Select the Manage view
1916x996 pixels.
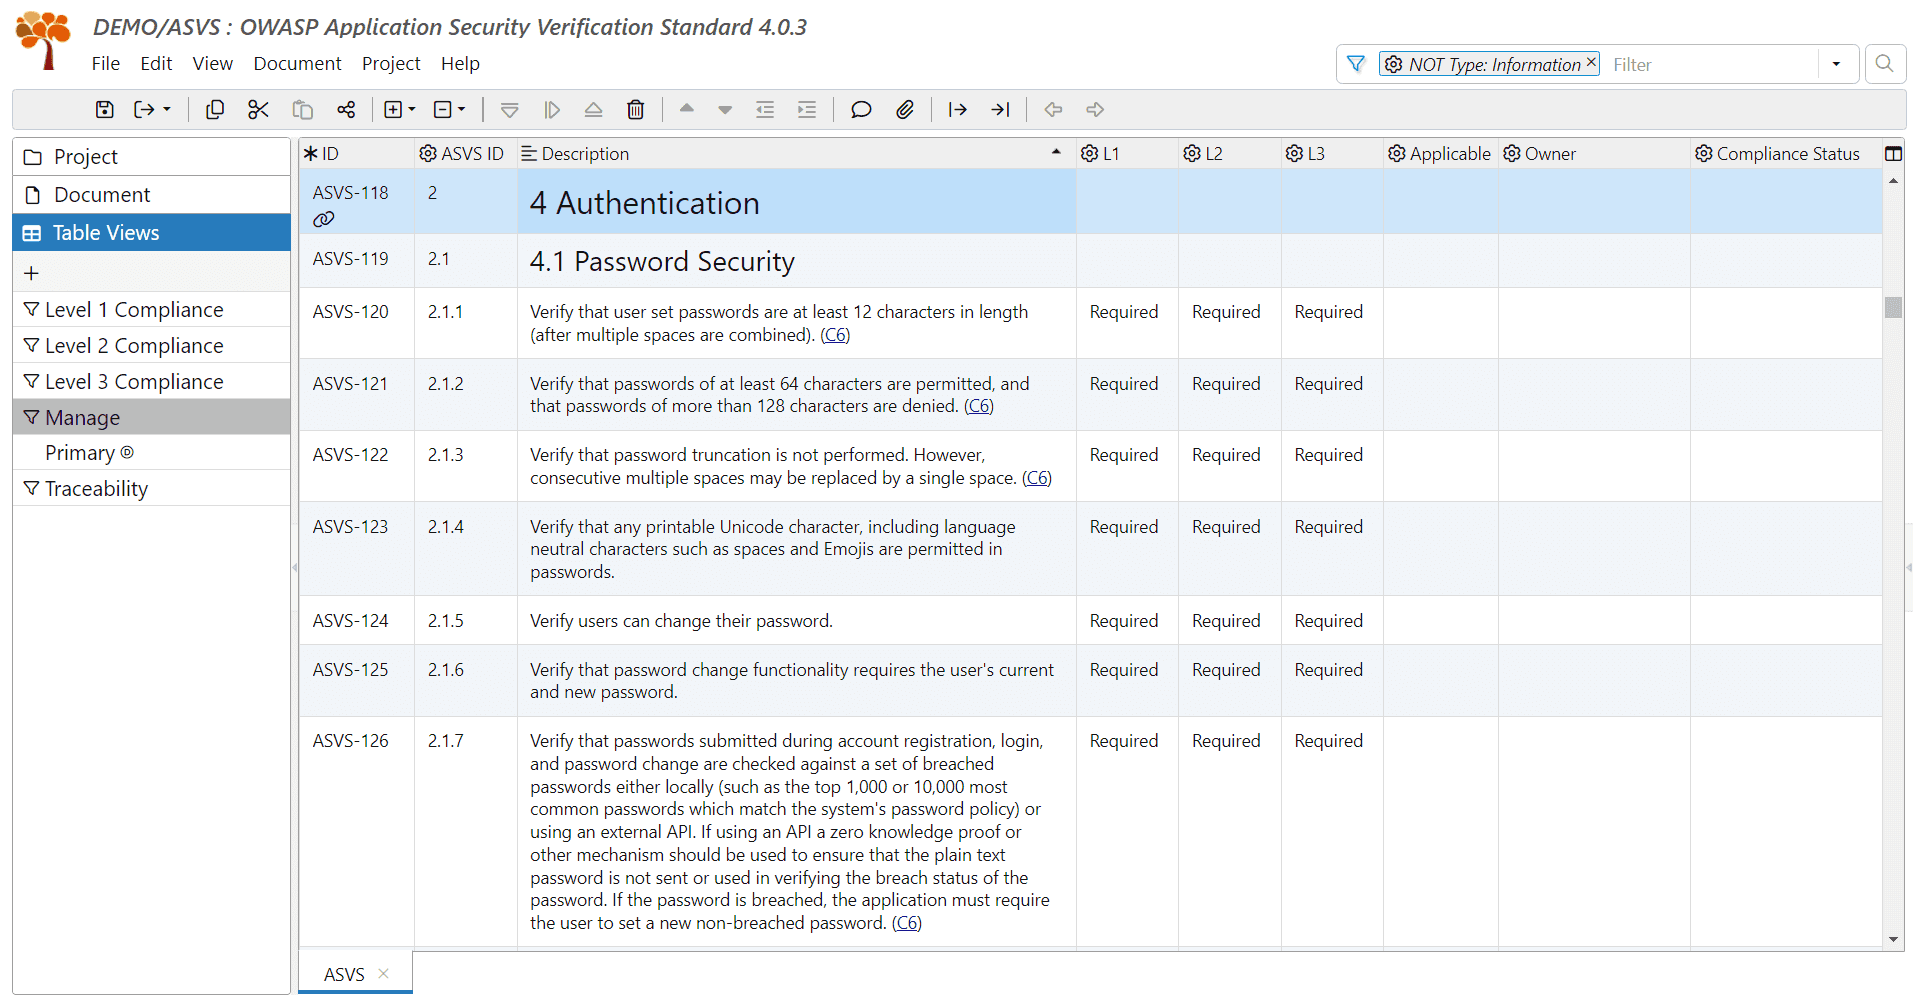[x=152, y=418]
